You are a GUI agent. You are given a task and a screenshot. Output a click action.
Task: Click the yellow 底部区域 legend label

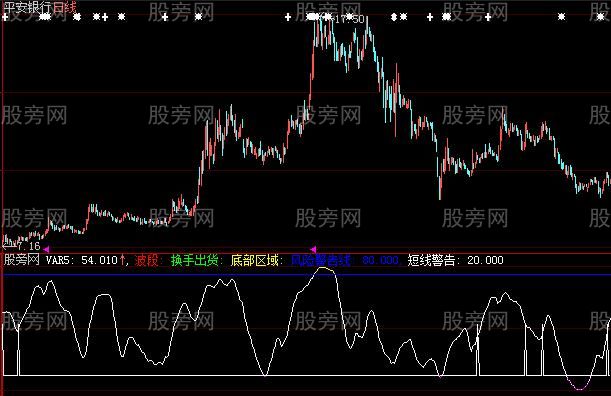(x=256, y=260)
